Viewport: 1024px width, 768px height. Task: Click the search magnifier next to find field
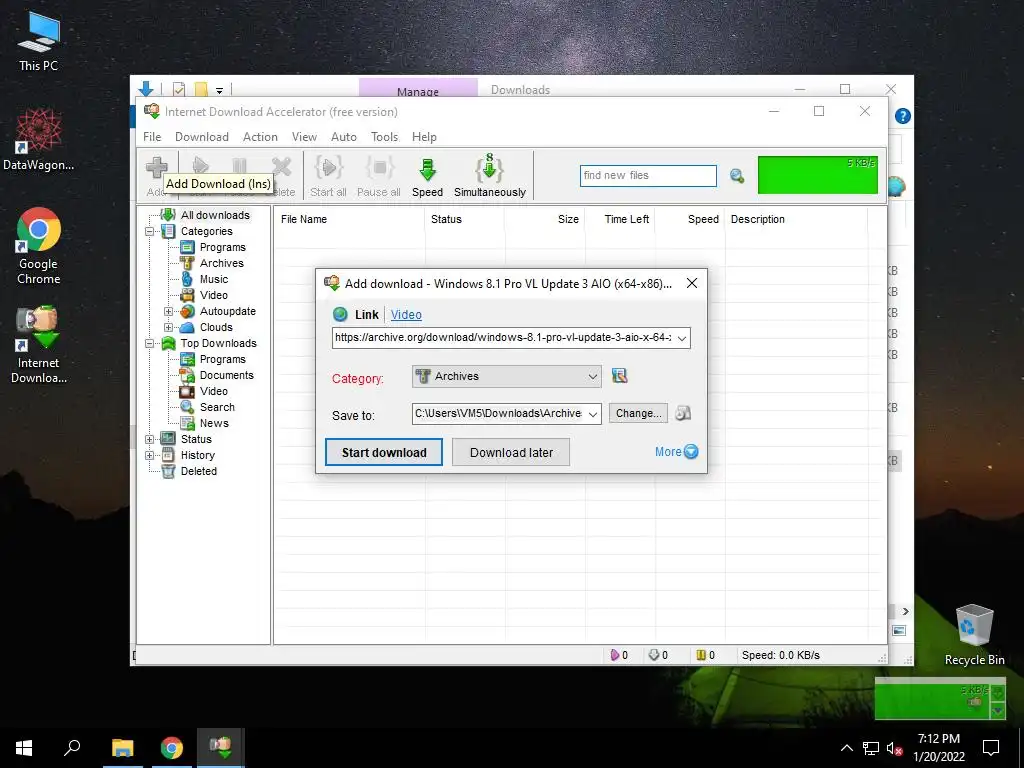click(x=737, y=176)
